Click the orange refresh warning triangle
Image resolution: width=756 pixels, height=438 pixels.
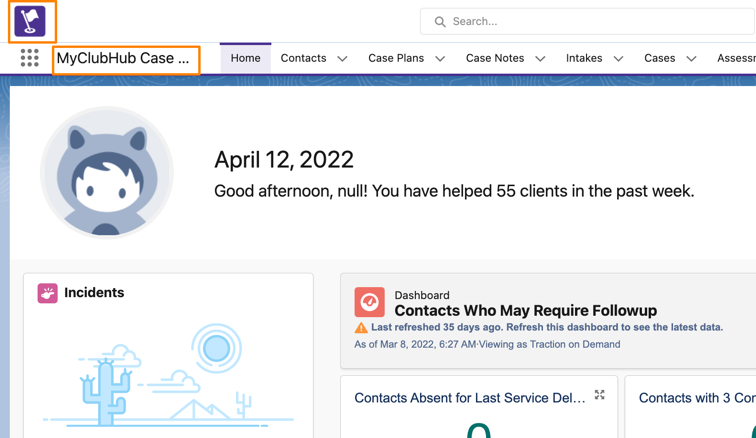coord(361,328)
